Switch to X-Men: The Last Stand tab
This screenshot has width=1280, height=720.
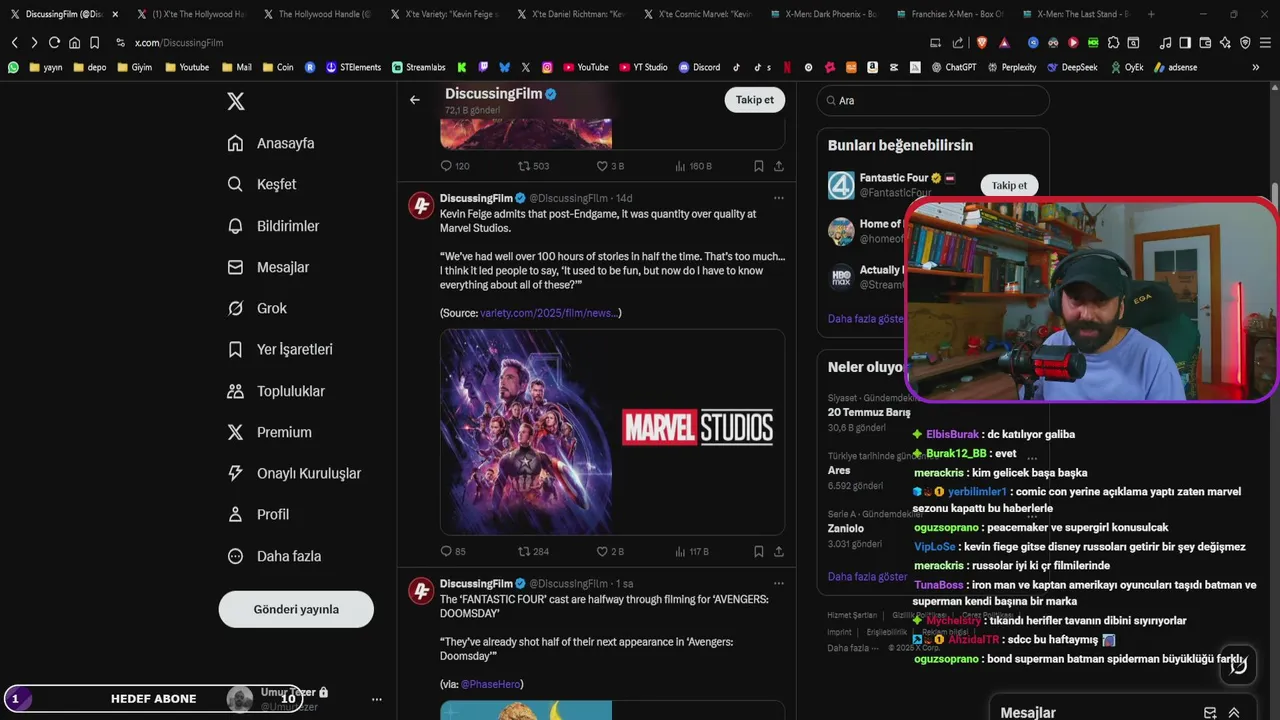pyautogui.click(x=1075, y=14)
